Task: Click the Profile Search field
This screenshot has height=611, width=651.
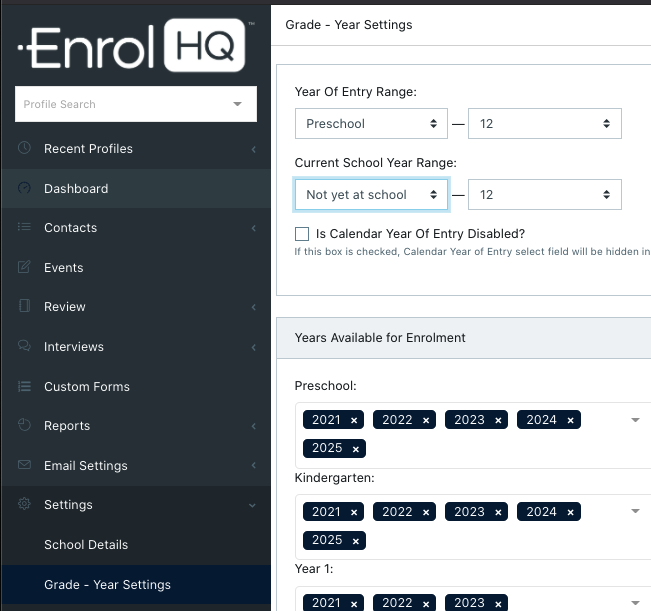Action: (125, 104)
